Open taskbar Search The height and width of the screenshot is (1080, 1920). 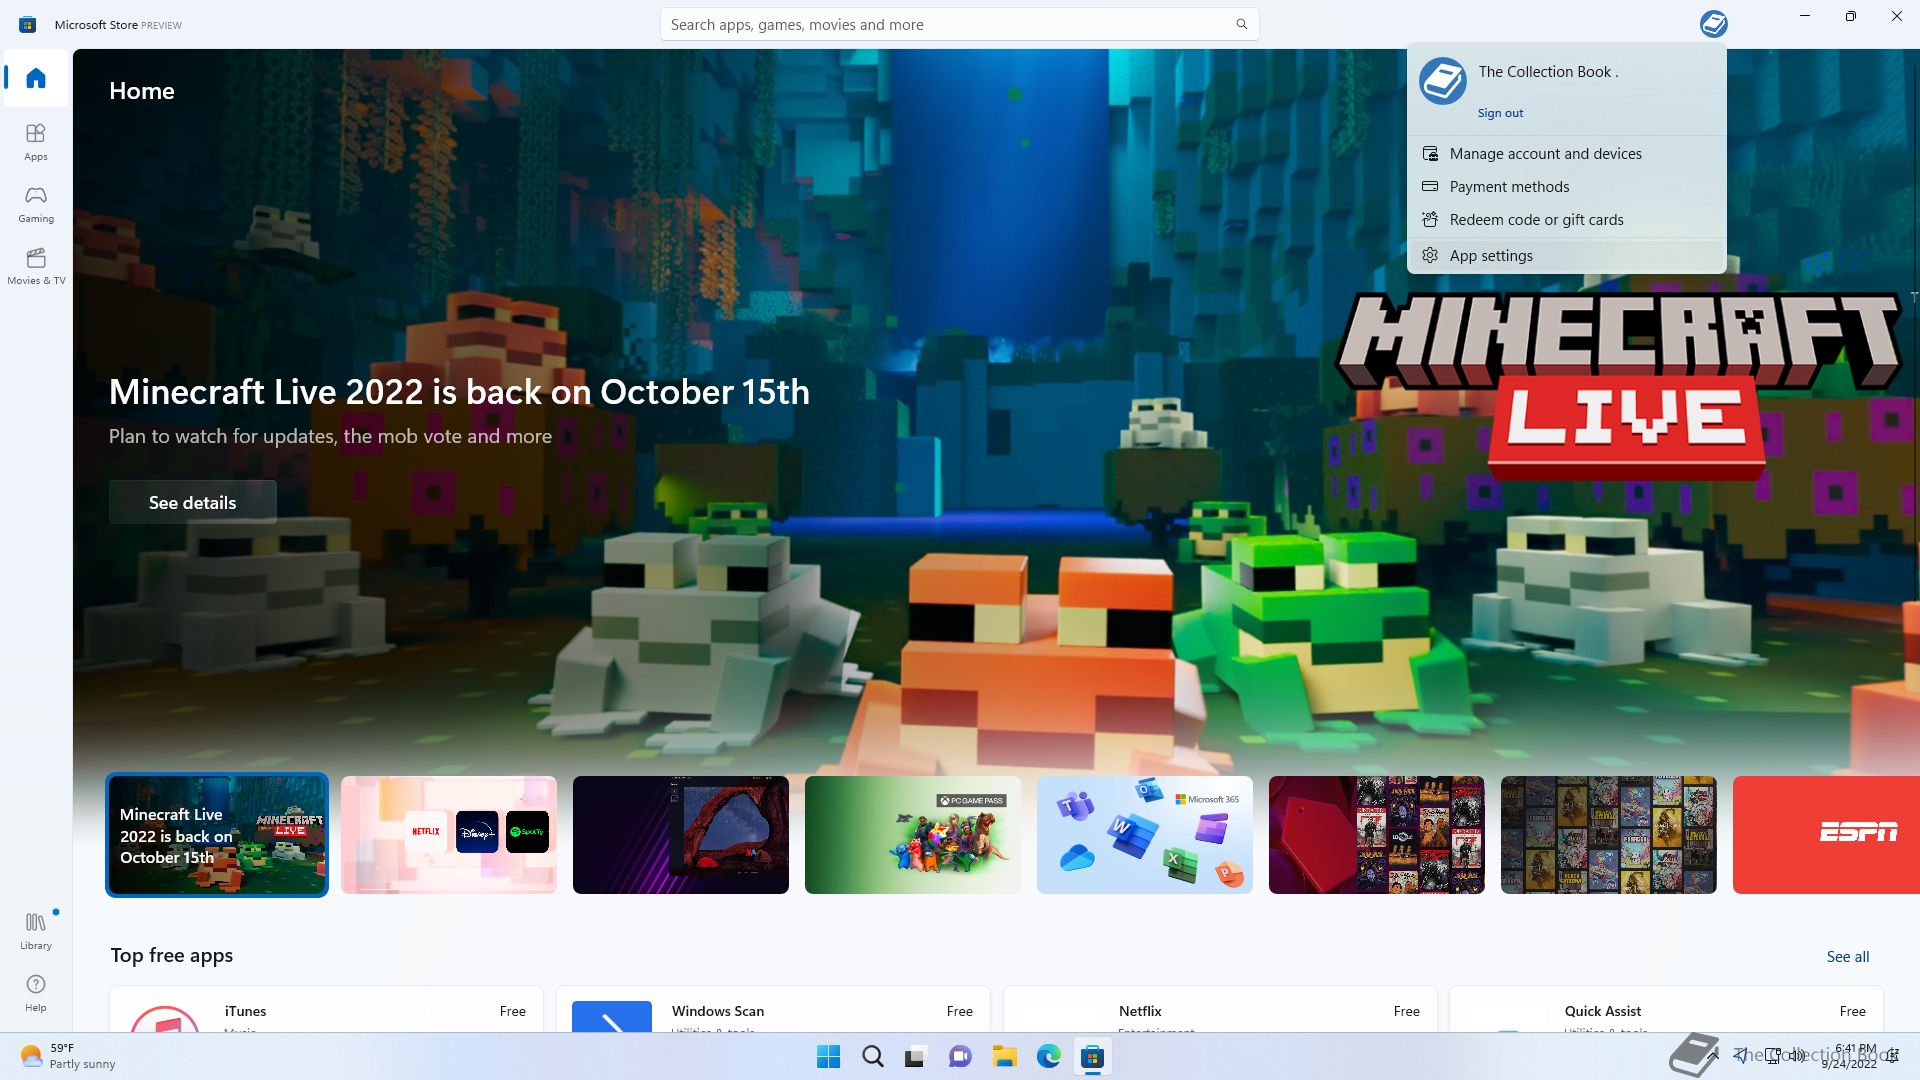(x=872, y=1057)
